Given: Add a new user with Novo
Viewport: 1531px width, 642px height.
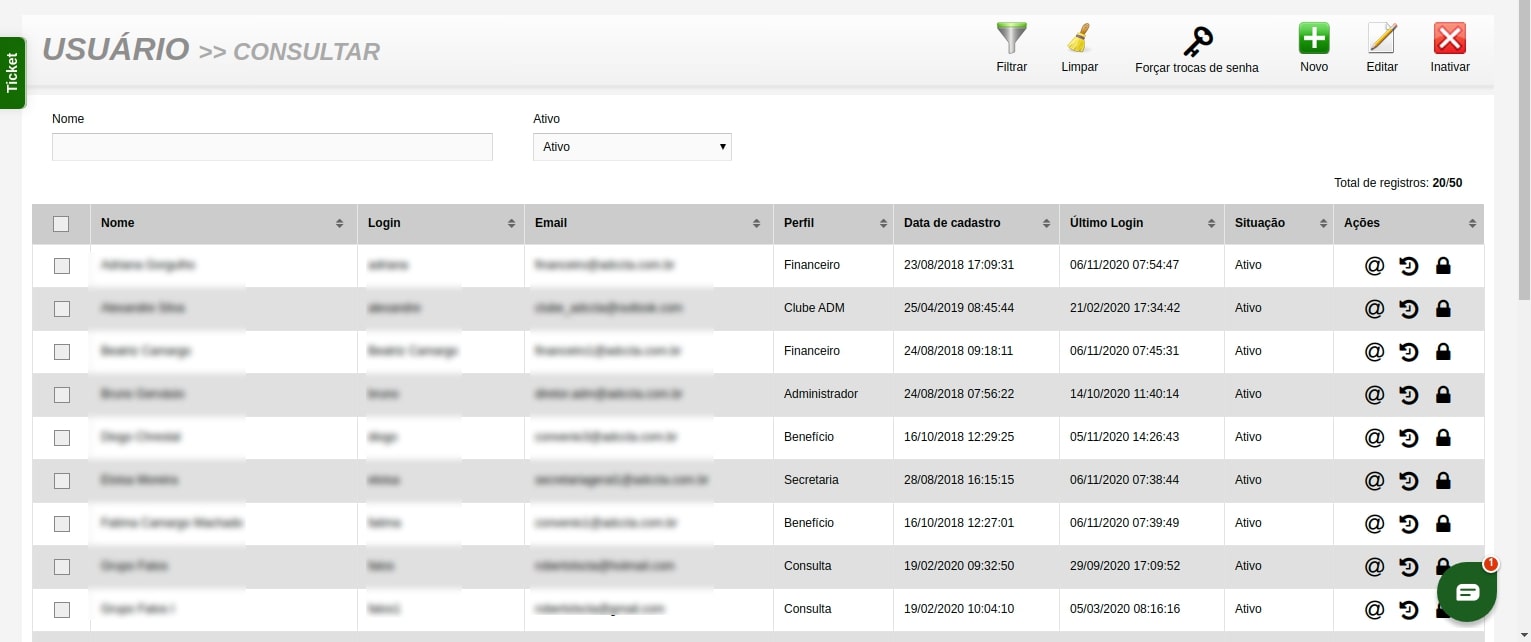Looking at the screenshot, I should click(x=1313, y=40).
